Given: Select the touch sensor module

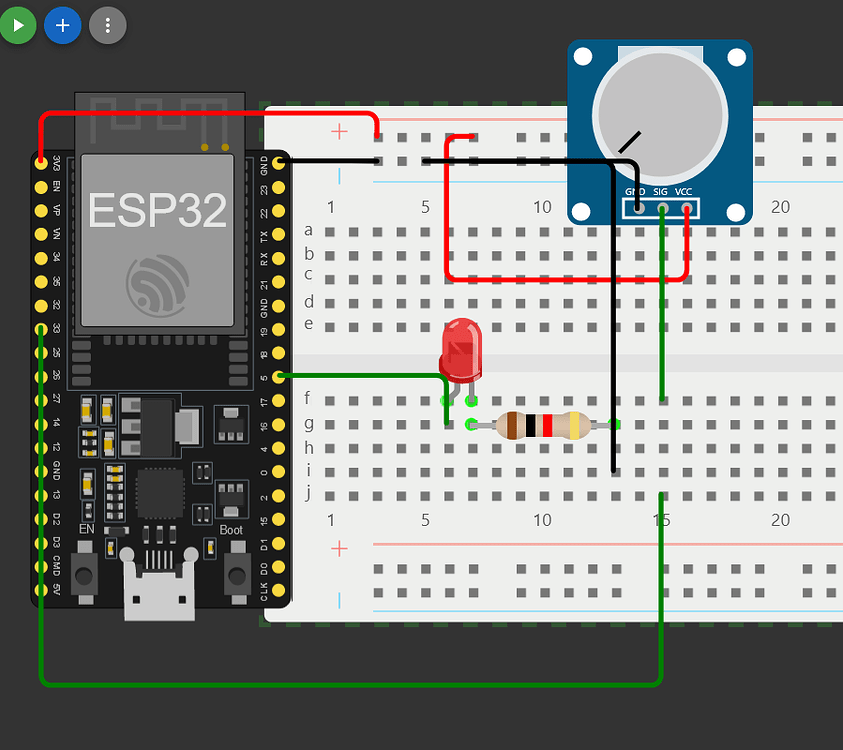Looking at the screenshot, I should (660, 115).
